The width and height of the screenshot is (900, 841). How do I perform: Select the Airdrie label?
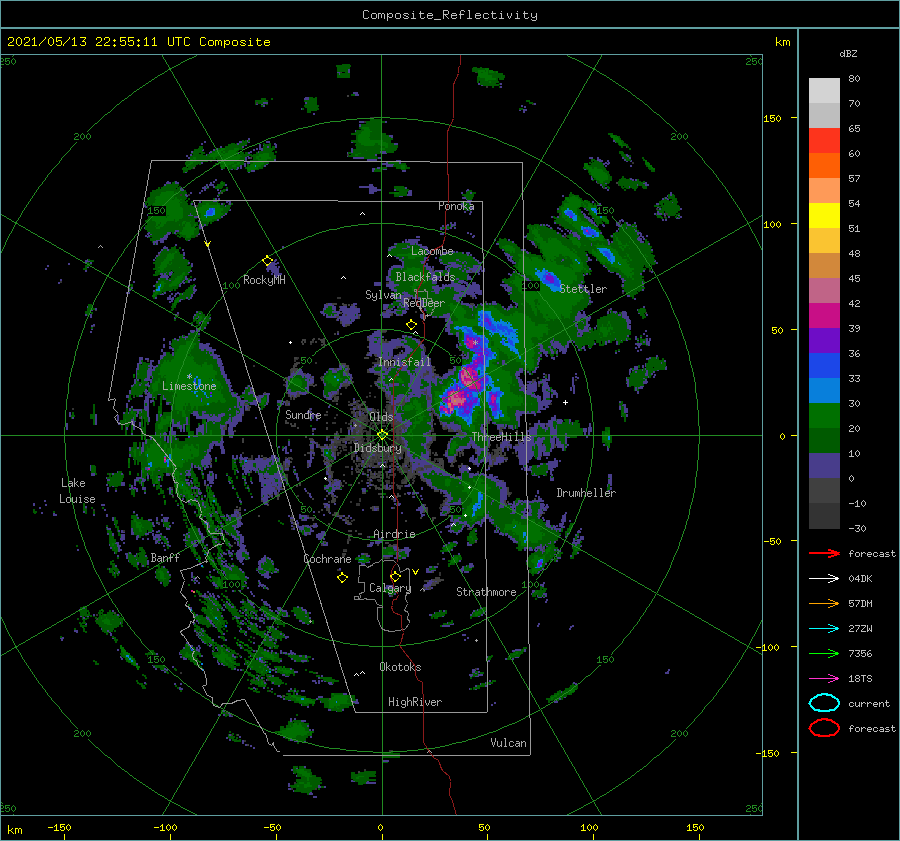(x=394, y=534)
